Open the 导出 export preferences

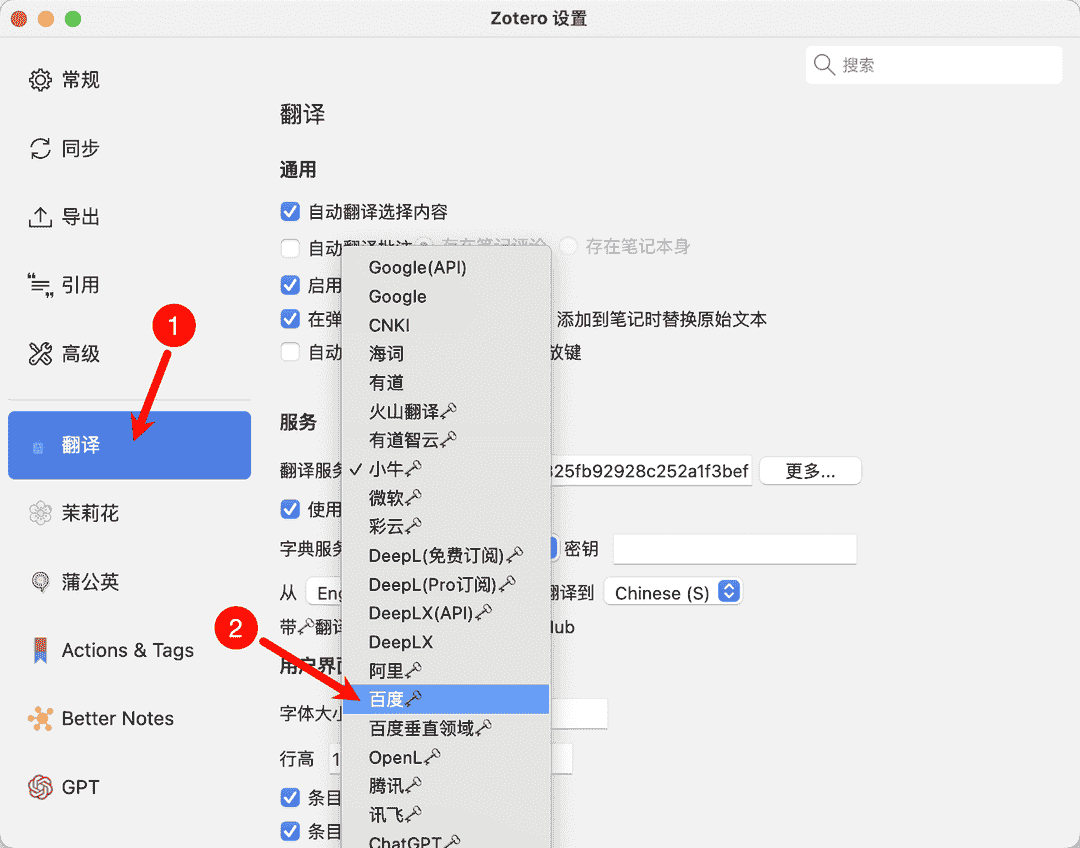64,216
